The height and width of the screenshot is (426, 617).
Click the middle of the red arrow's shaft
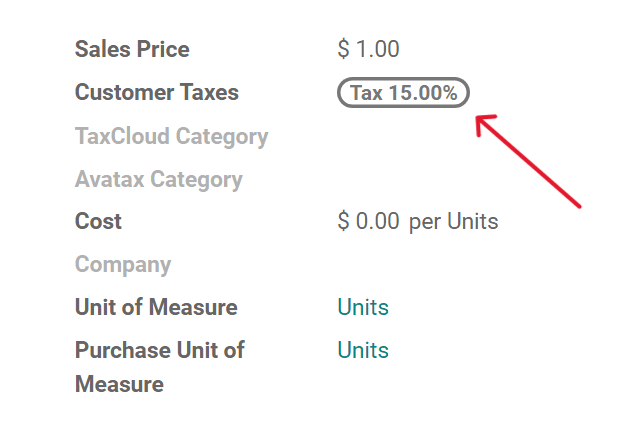(x=530, y=164)
